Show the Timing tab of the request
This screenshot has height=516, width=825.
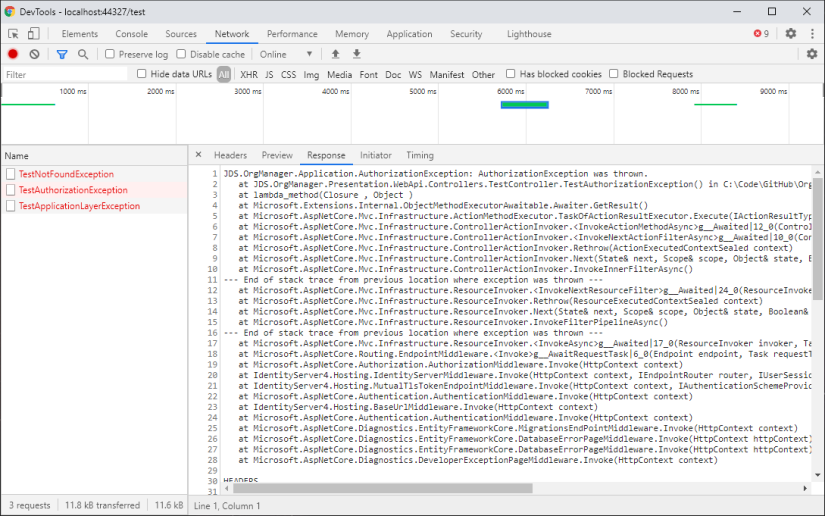pyautogui.click(x=420, y=155)
